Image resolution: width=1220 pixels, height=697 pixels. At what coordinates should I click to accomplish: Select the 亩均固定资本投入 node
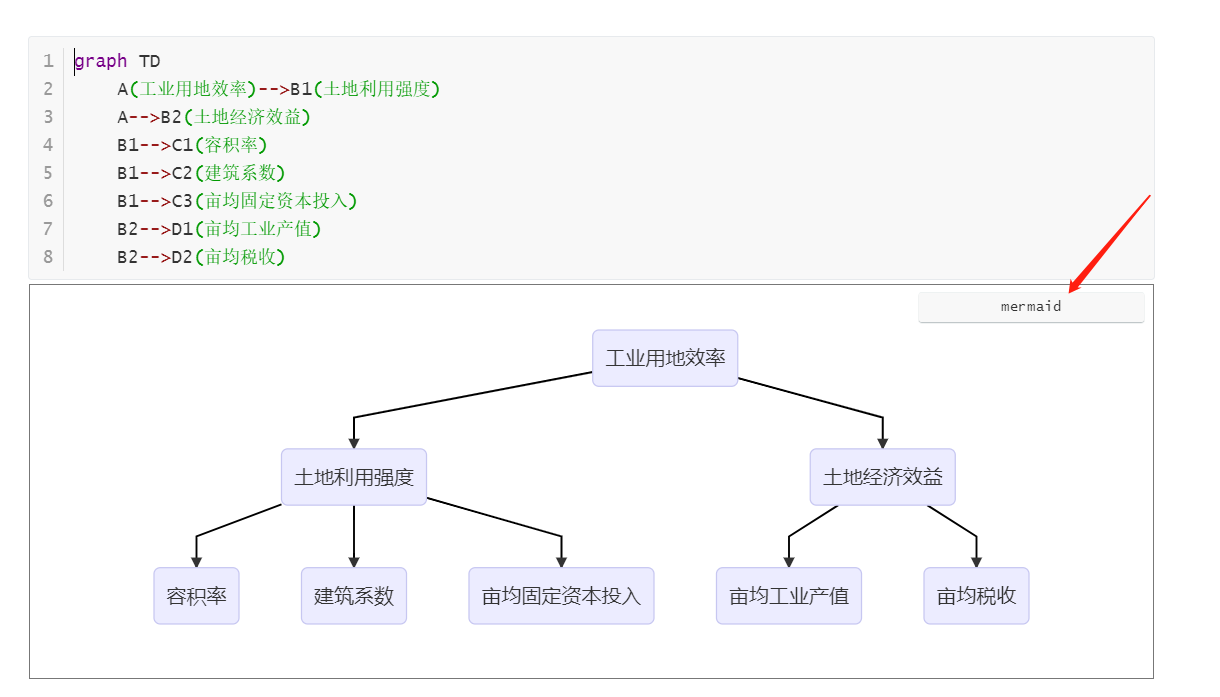(x=561, y=595)
